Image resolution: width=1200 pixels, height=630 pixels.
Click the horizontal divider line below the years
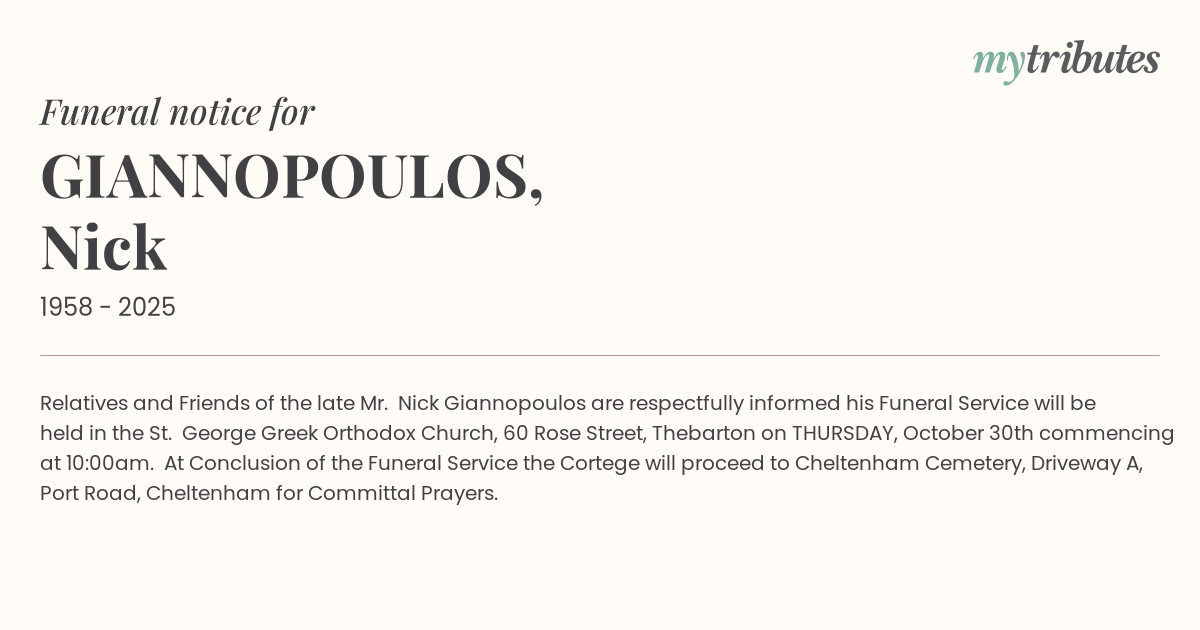click(600, 355)
